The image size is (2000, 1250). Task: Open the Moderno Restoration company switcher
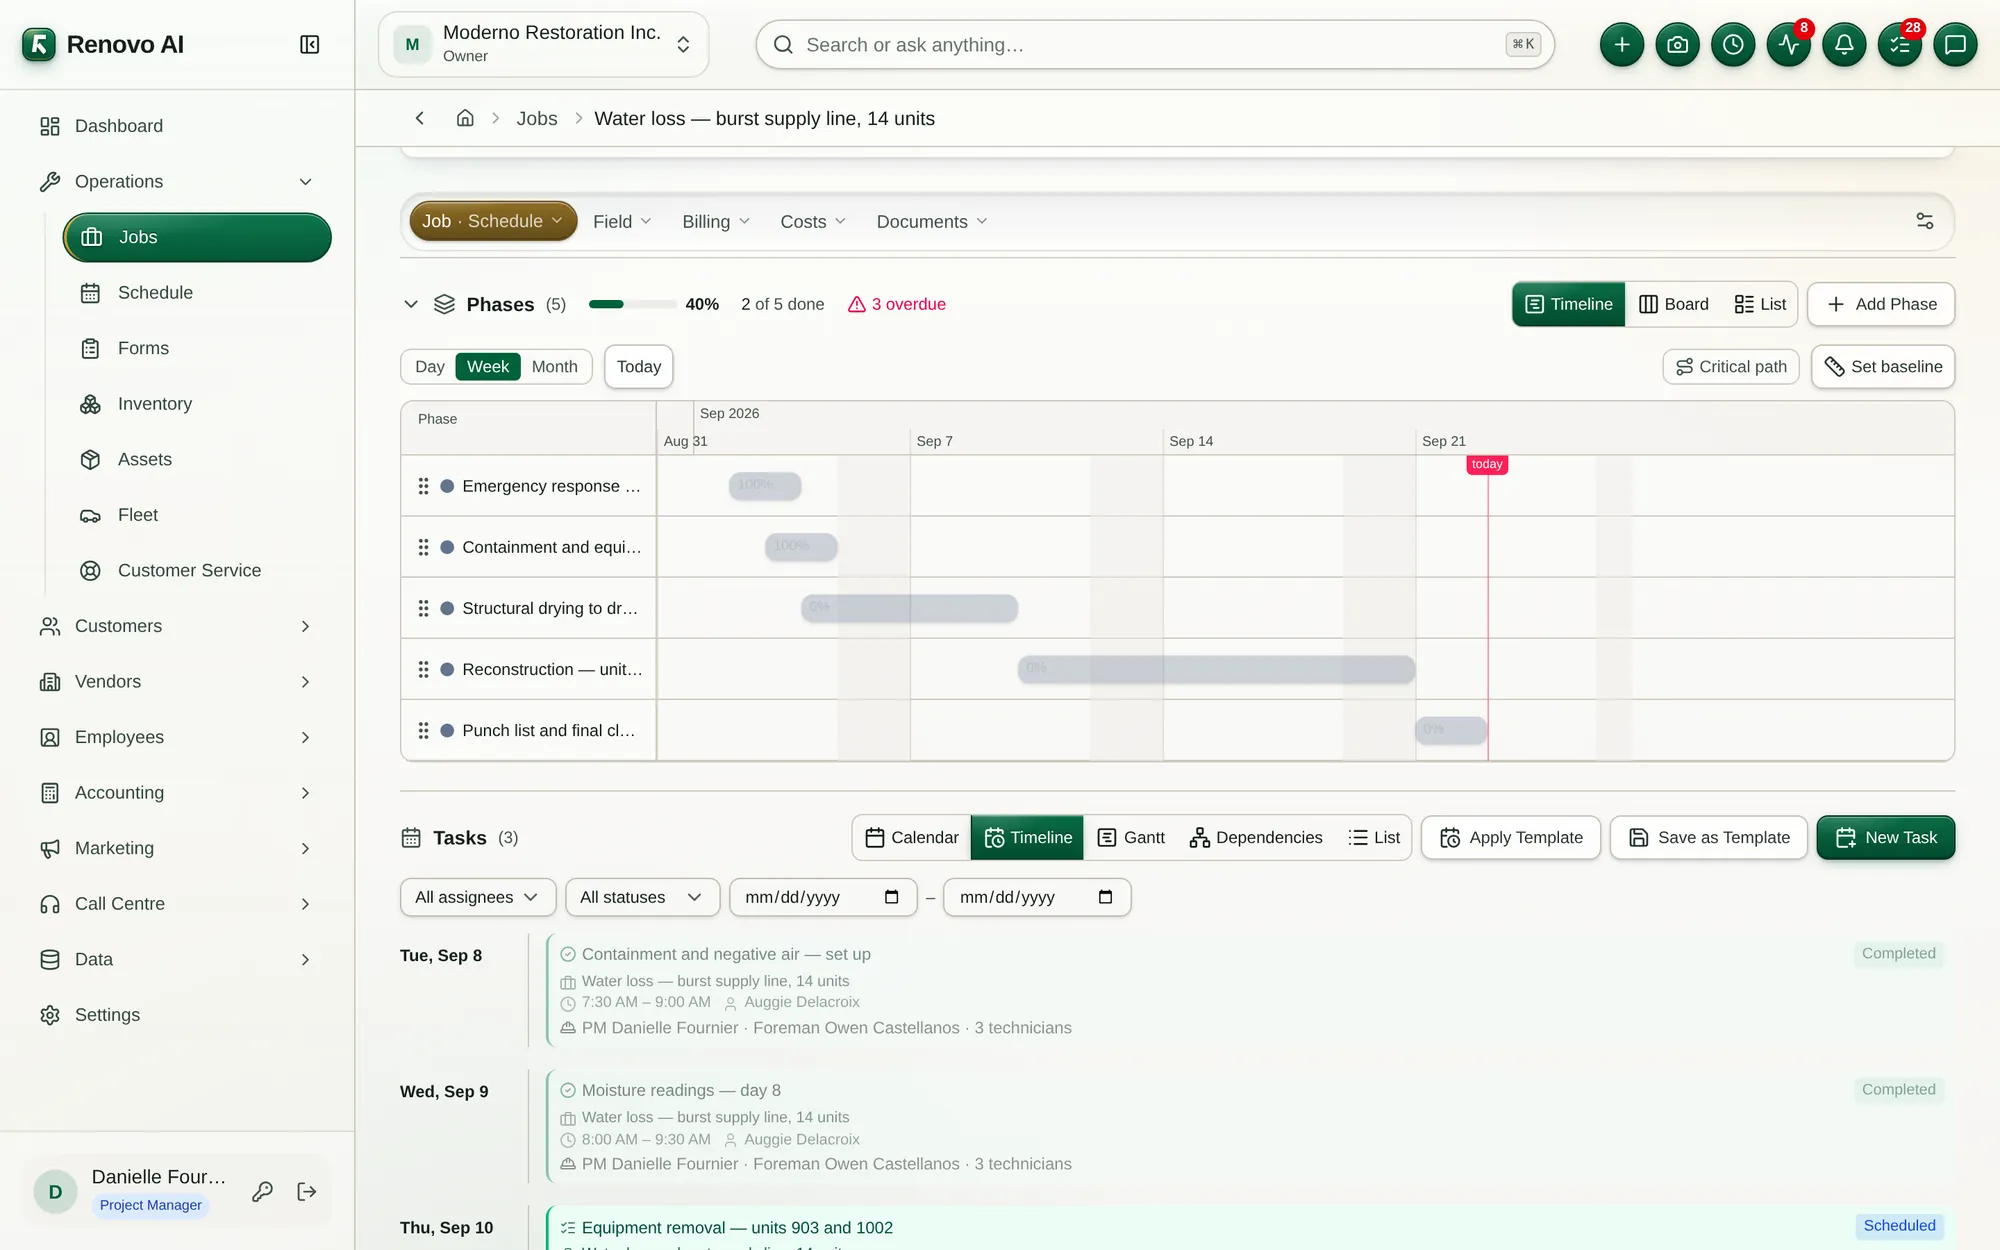(544, 45)
